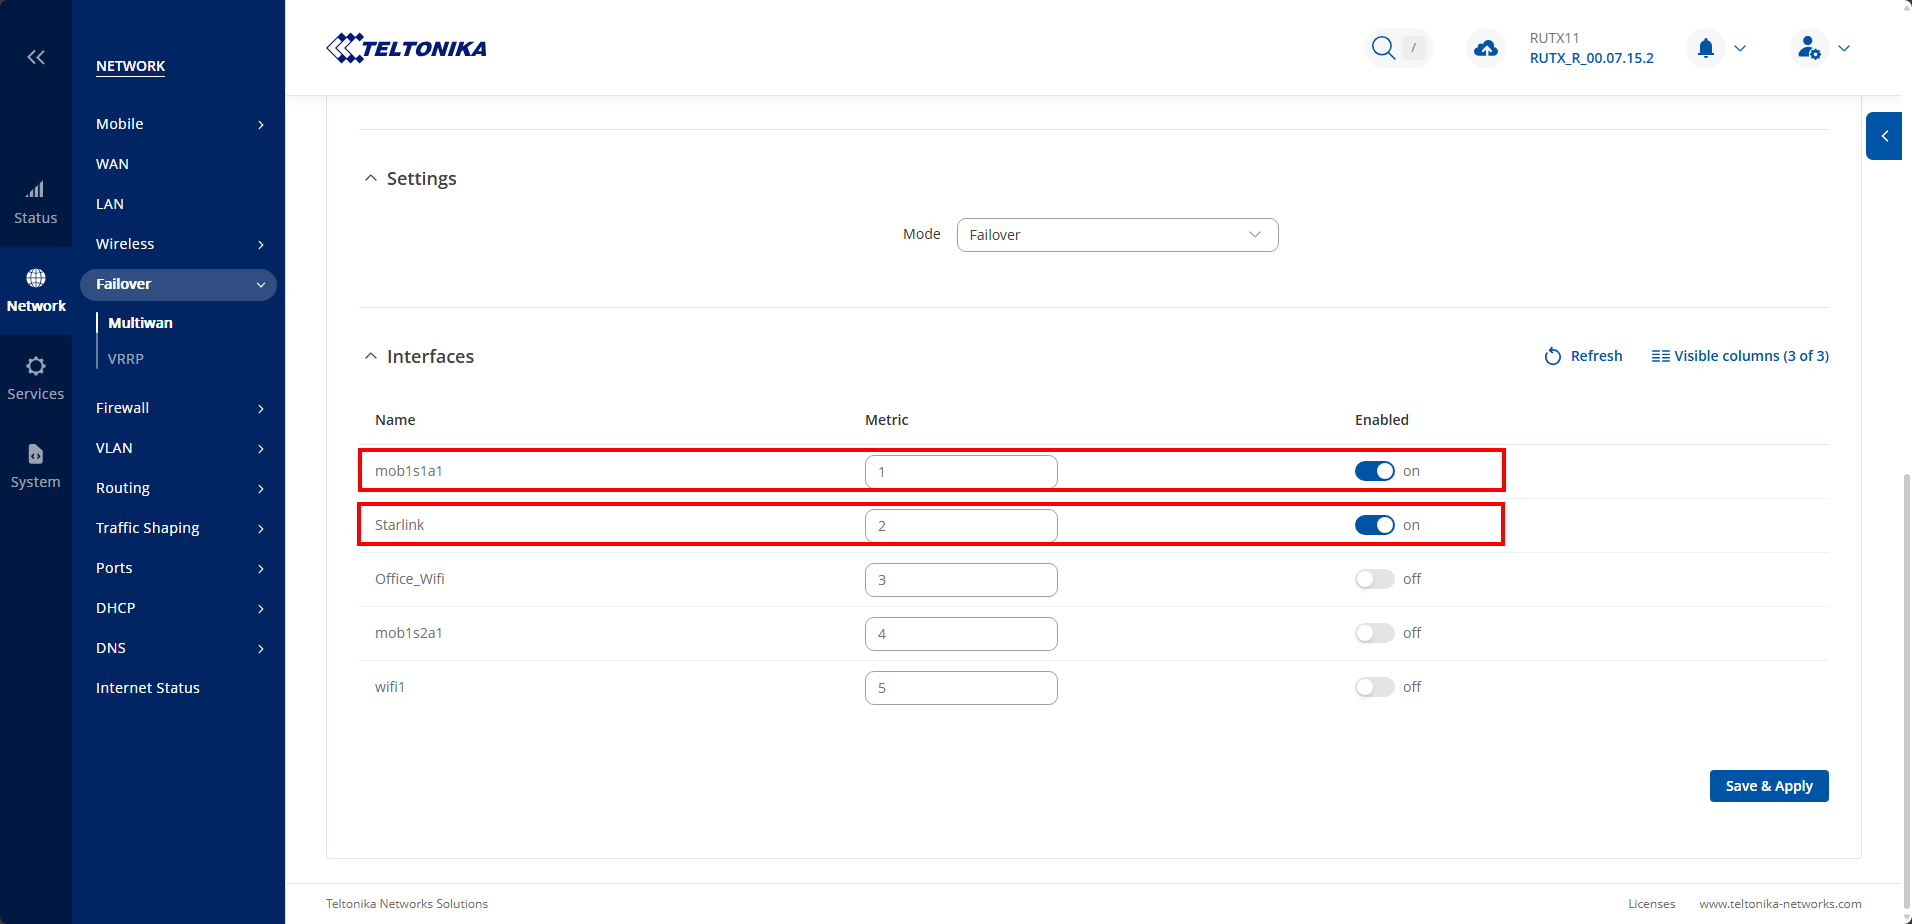Viewport: 1912px width, 924px height.
Task: Click the search magnifier icon
Action: 1383,48
